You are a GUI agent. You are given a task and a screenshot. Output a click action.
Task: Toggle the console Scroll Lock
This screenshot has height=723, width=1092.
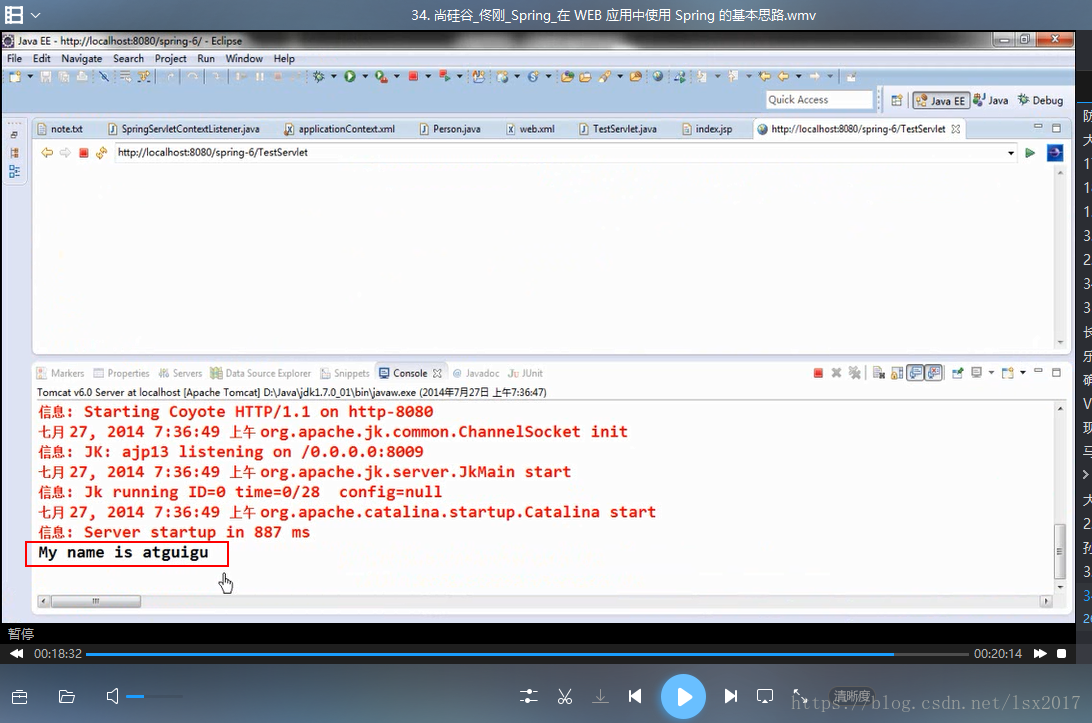tap(897, 373)
